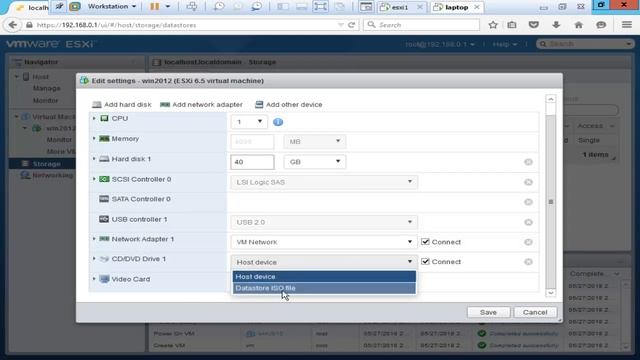Save the VM settings

pyautogui.click(x=488, y=312)
